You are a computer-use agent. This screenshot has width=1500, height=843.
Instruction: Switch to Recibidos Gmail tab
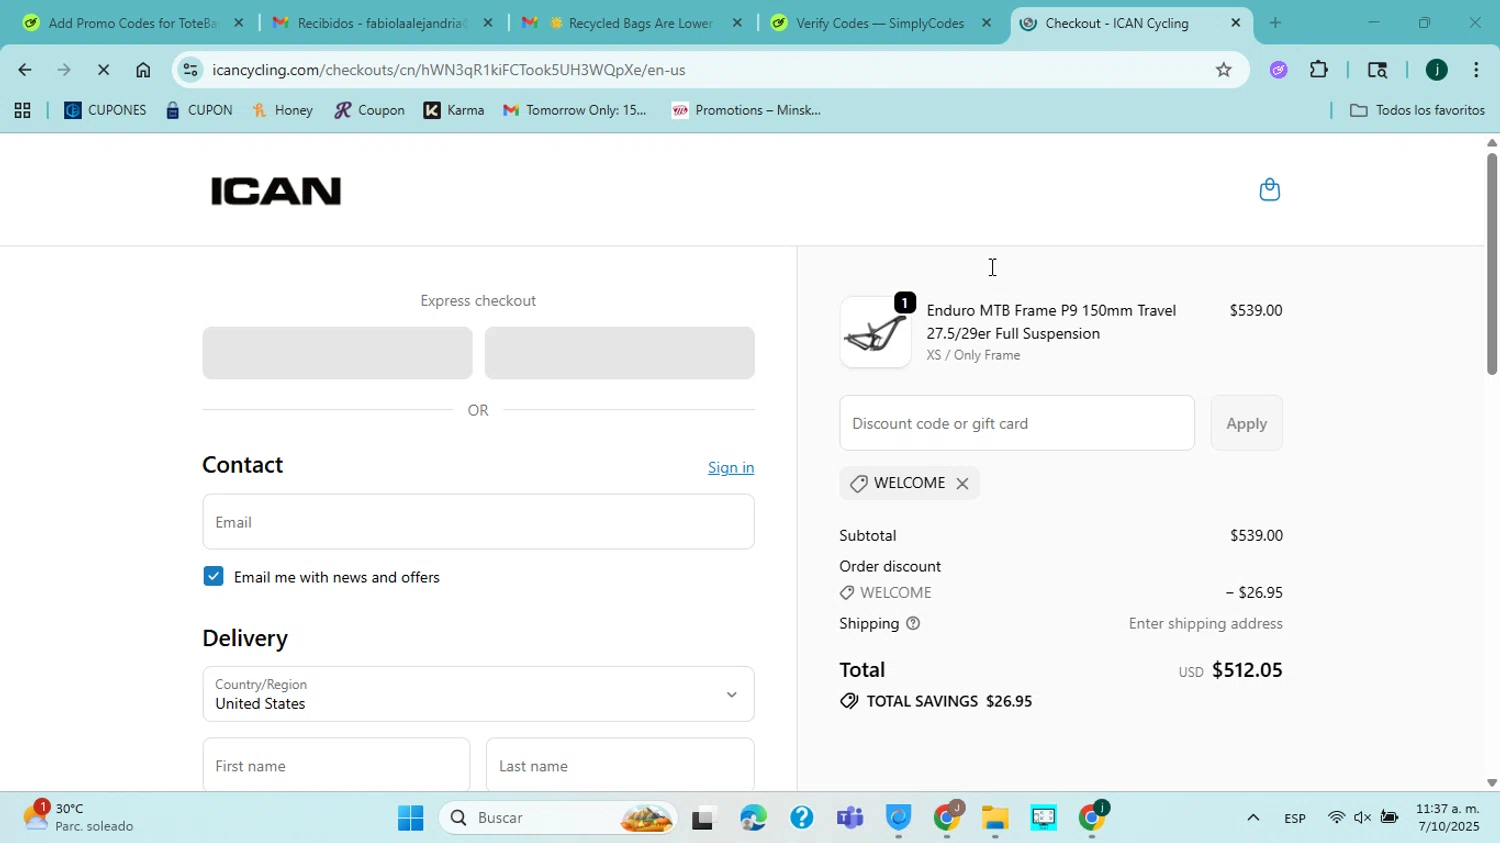pyautogui.click(x=380, y=23)
